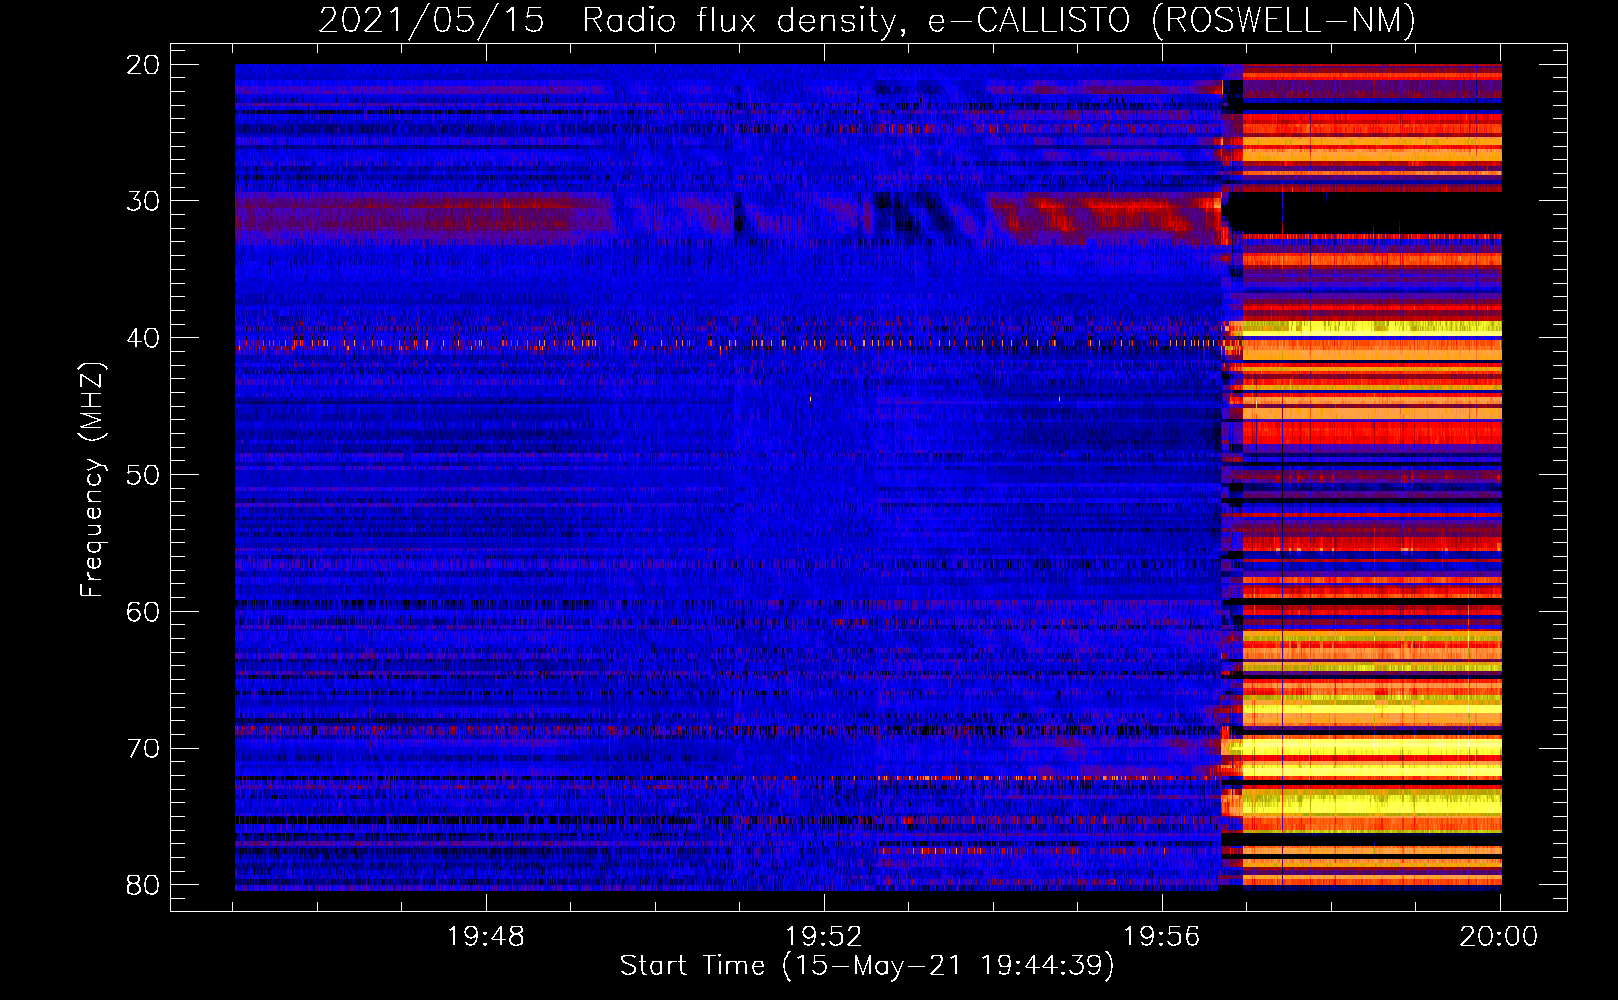Click the frequency tick label 80
This screenshot has width=1618, height=1000.
pos(143,885)
